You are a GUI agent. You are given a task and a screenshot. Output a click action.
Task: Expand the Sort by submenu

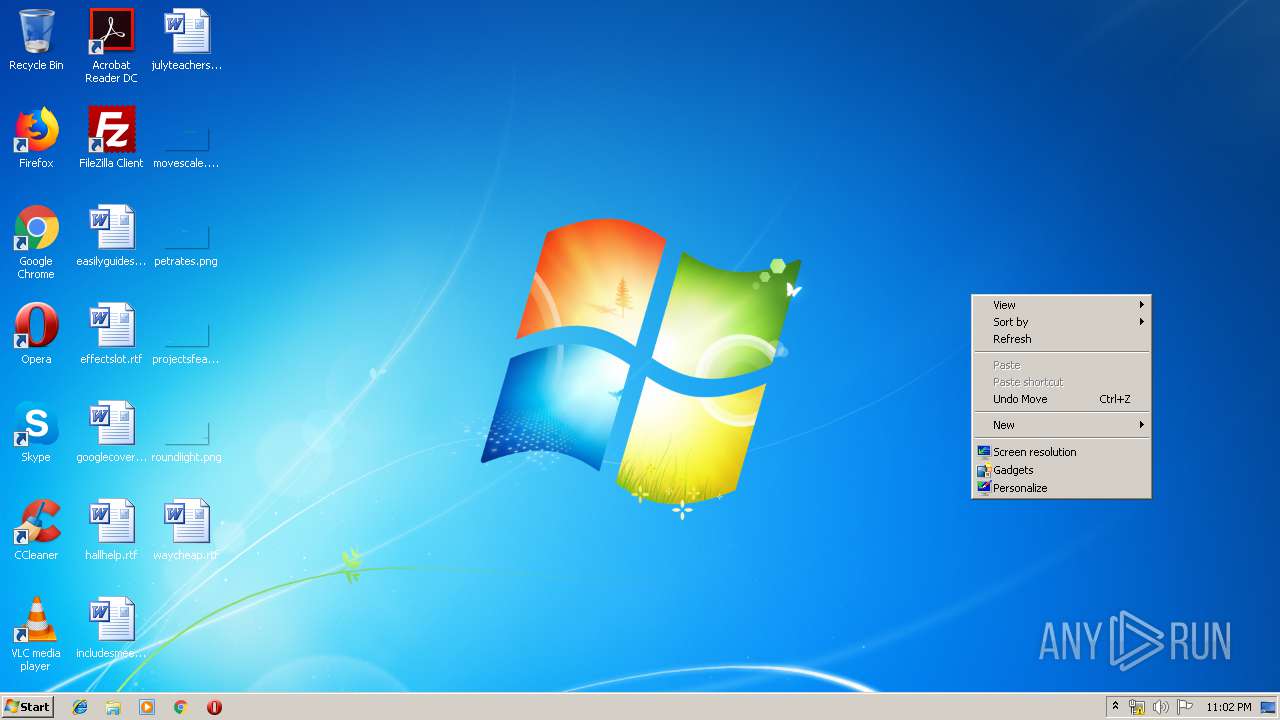pyautogui.click(x=1061, y=322)
